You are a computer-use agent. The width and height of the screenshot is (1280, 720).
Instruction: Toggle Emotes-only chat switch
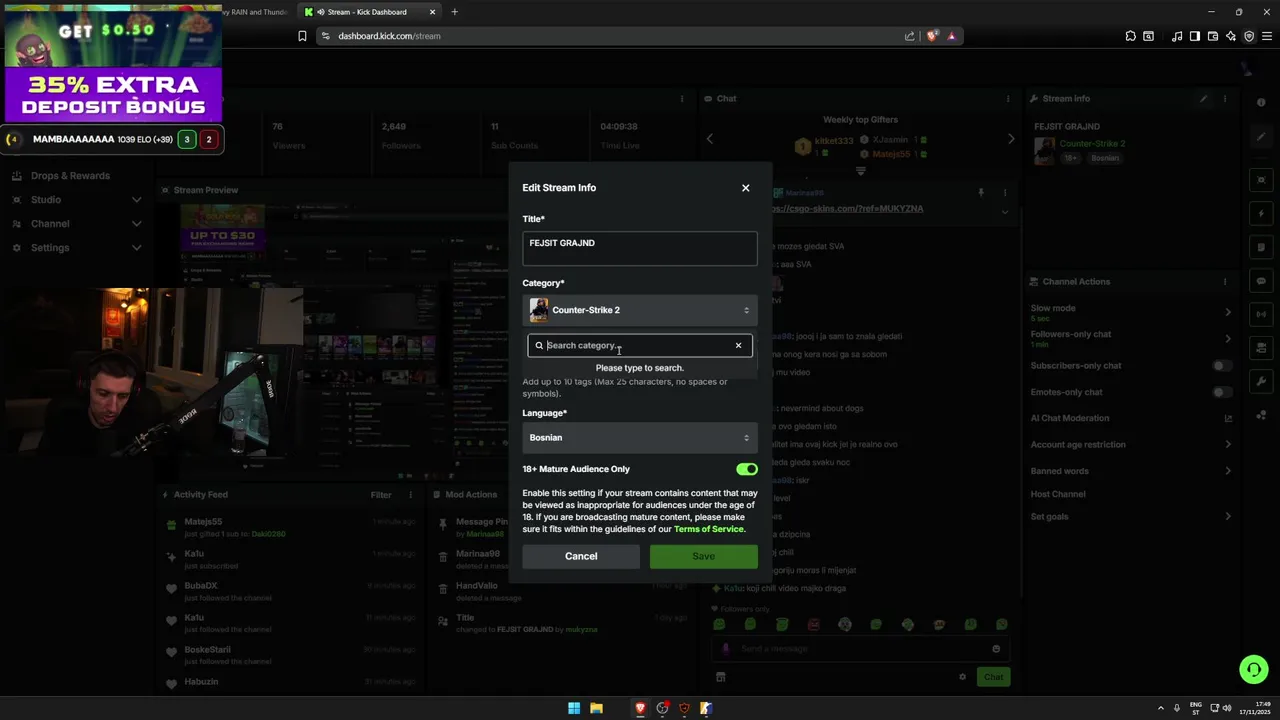[1222, 392]
